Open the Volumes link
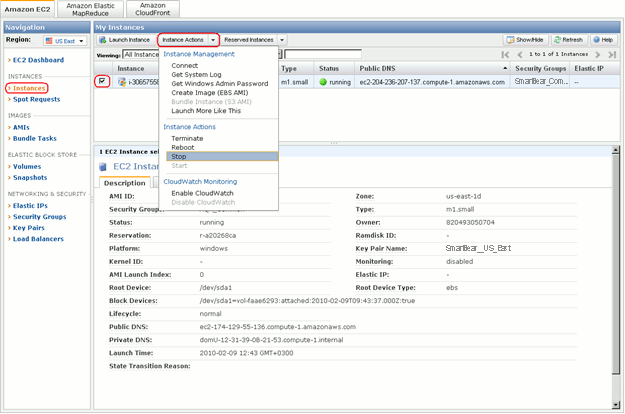This screenshot has width=625, height=414. tap(27, 167)
